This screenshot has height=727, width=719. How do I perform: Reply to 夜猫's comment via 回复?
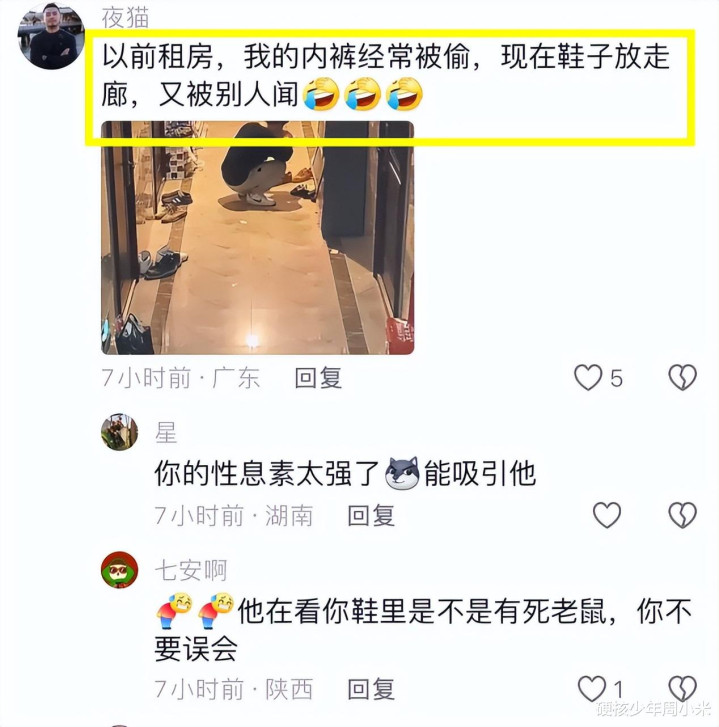coord(318,378)
